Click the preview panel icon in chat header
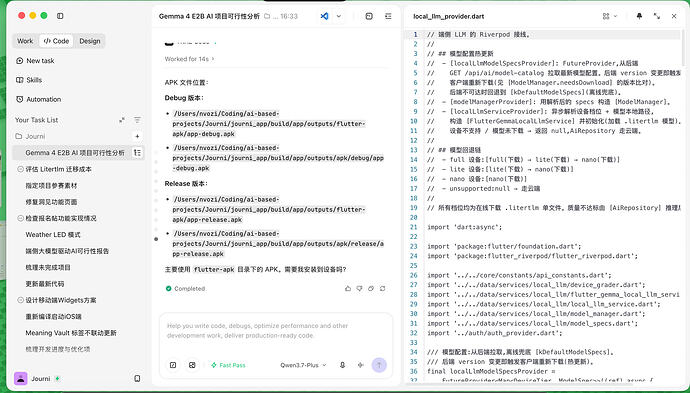Image resolution: width=690 pixels, height=393 pixels. click(x=369, y=16)
